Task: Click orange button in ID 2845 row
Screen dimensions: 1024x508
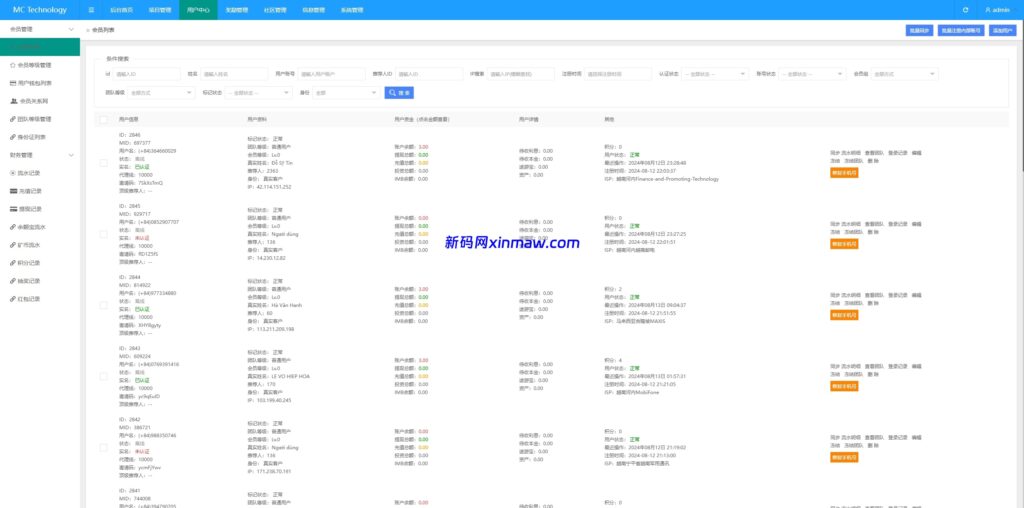Action: 844,244
